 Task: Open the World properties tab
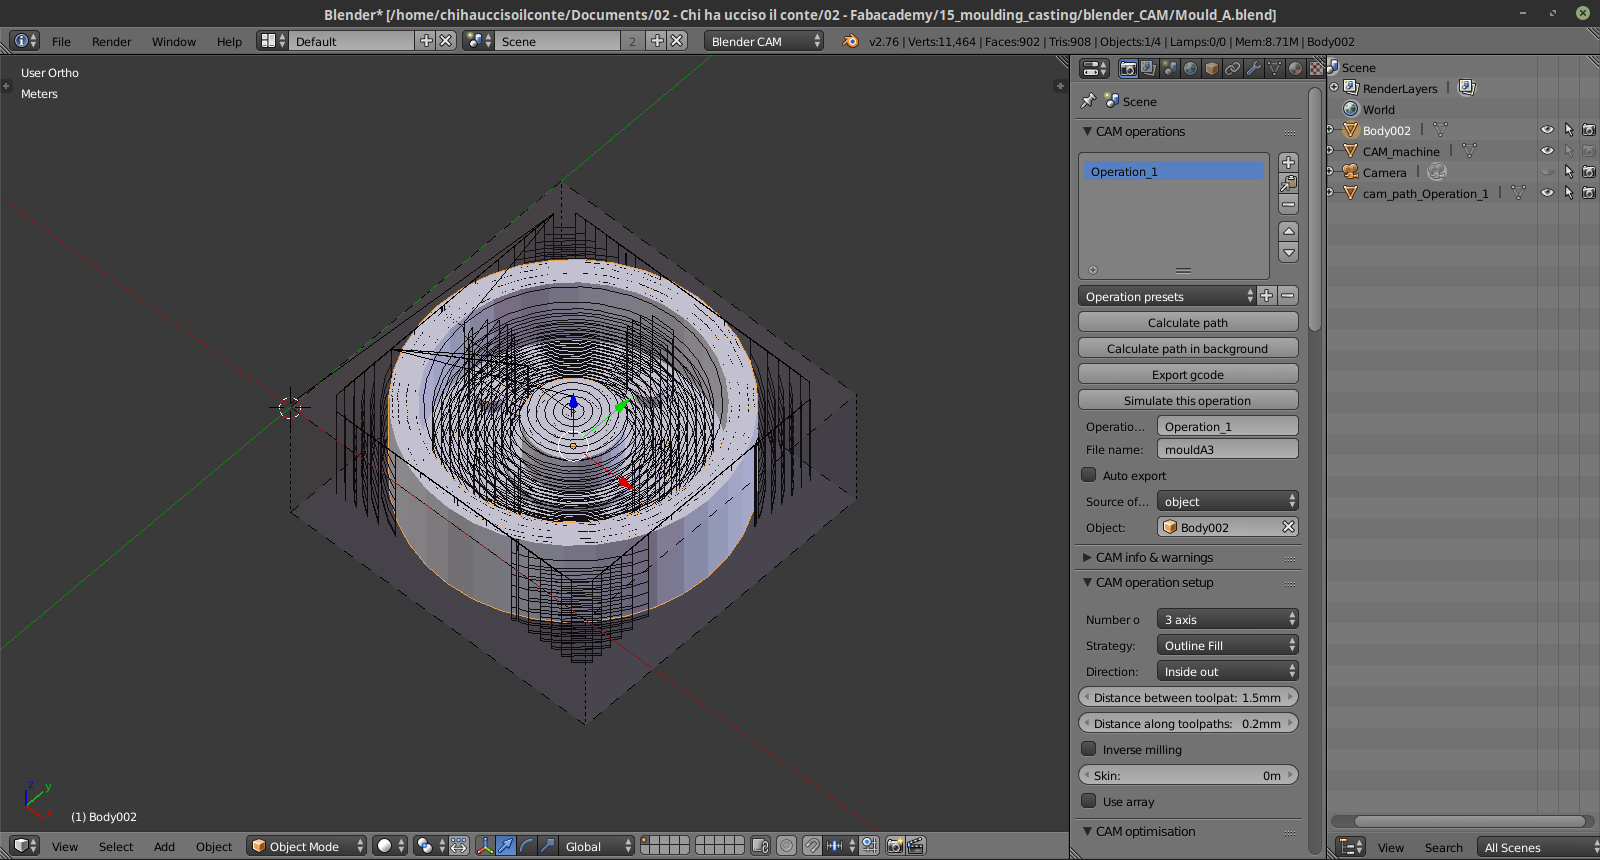[x=1190, y=68]
